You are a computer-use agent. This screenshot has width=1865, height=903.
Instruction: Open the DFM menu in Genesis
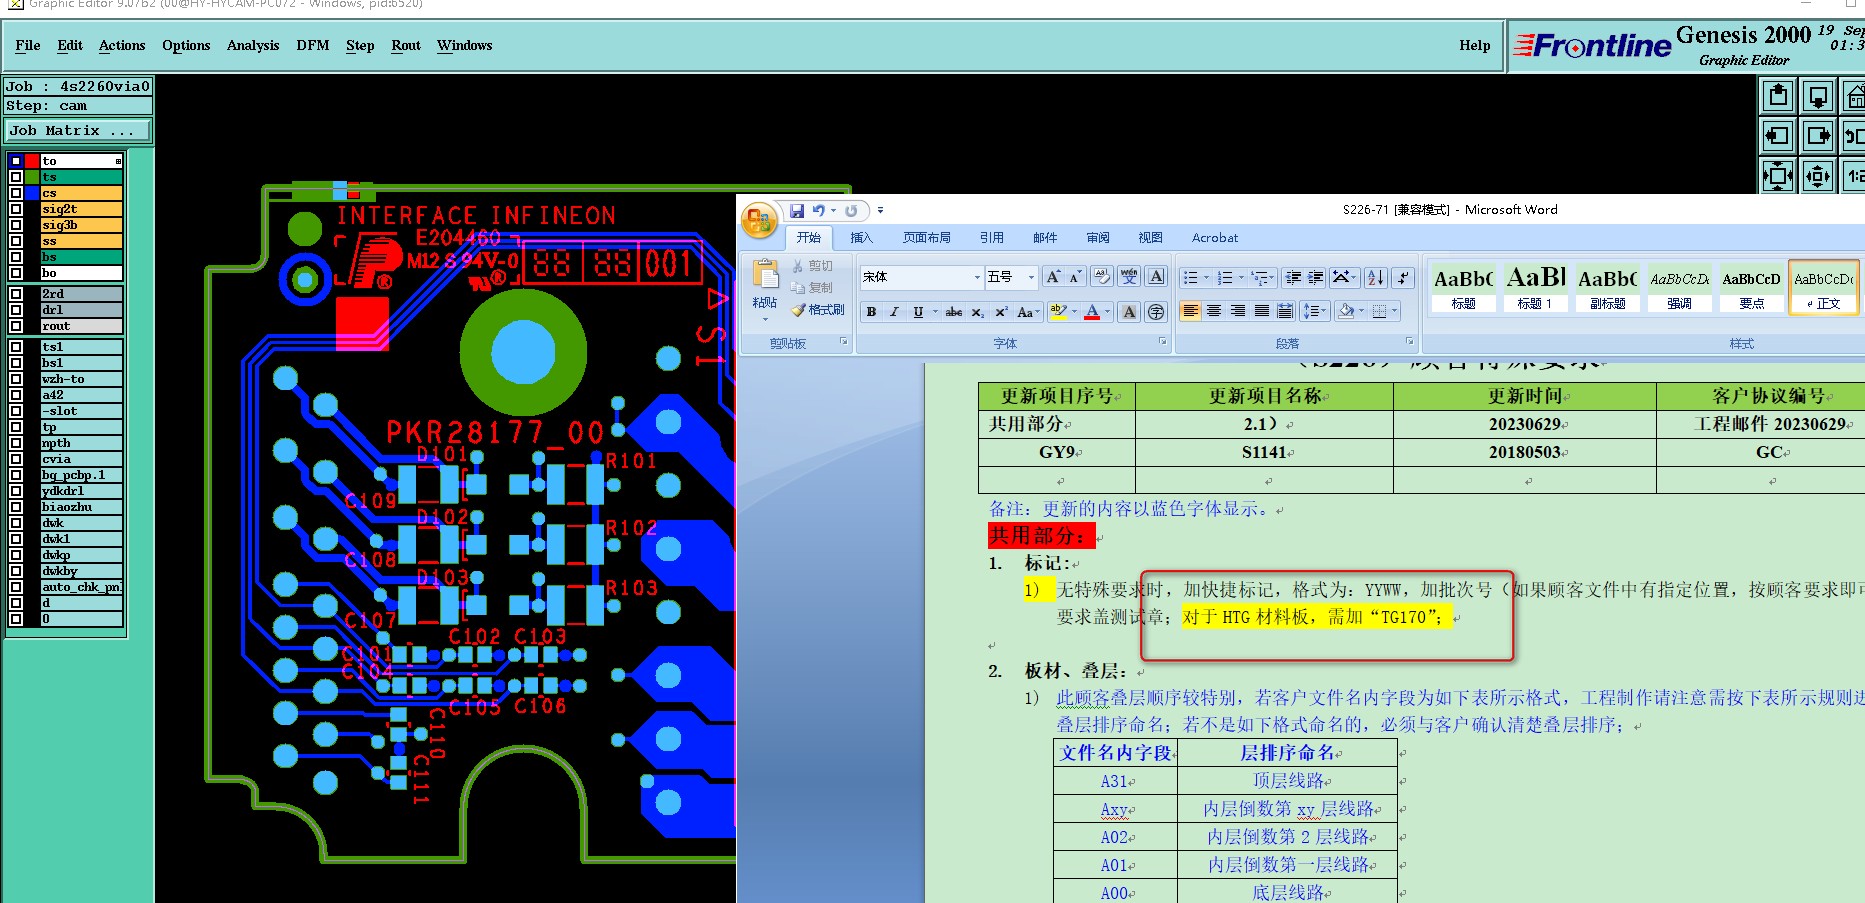click(313, 46)
